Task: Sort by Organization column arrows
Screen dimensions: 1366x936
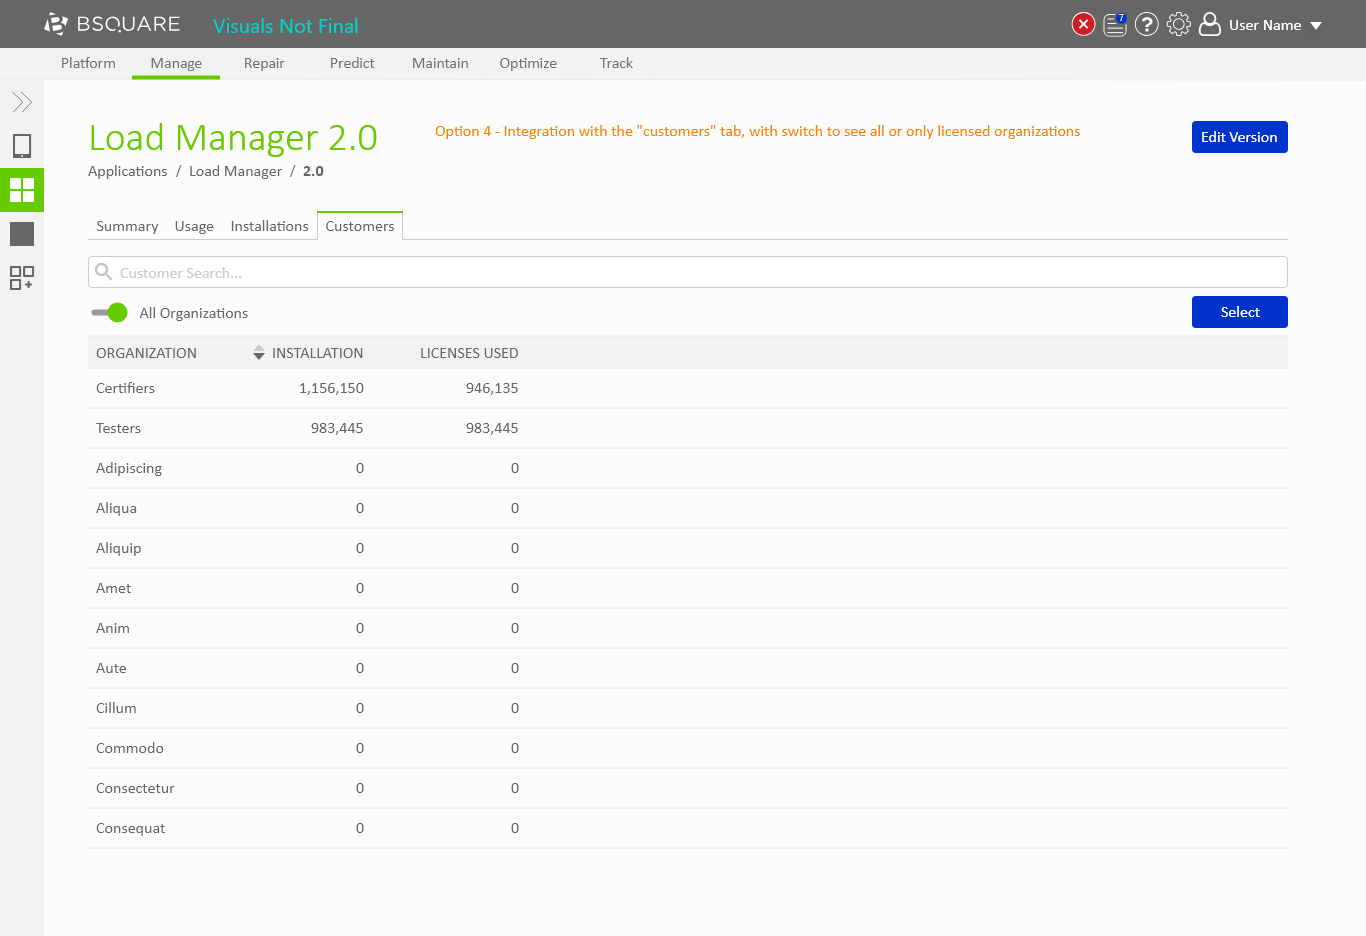Action: [259, 353]
